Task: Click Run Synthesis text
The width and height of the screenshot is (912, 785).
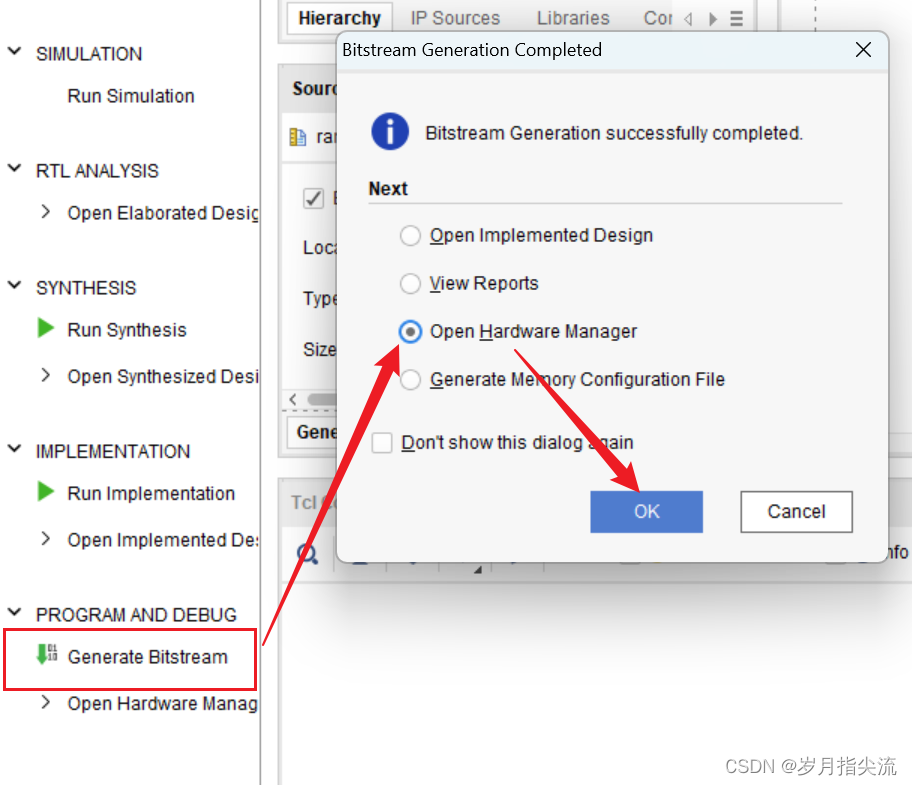Action: coord(127,330)
